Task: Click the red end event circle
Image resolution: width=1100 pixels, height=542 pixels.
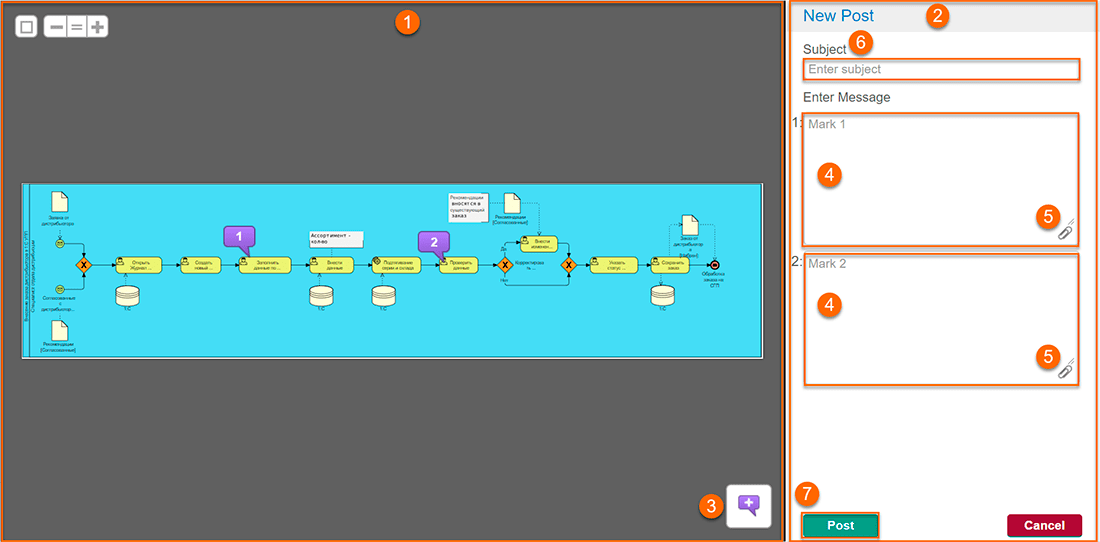Action: [713, 265]
